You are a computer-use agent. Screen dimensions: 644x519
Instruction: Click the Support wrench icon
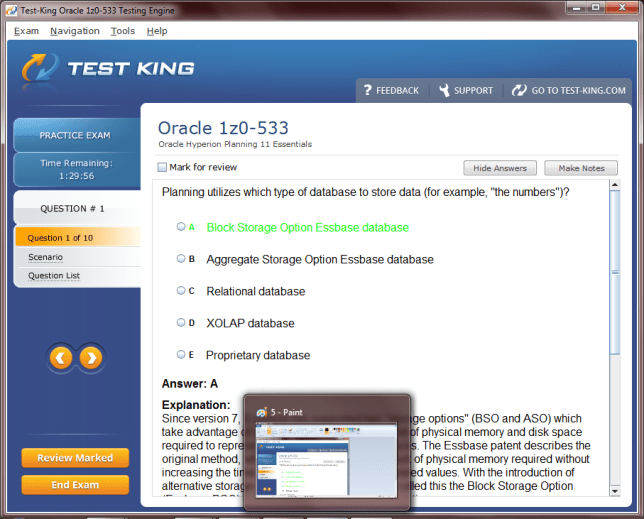[444, 90]
